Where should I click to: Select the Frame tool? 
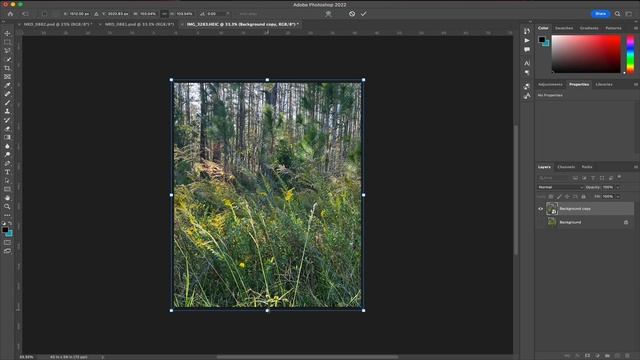(7, 77)
